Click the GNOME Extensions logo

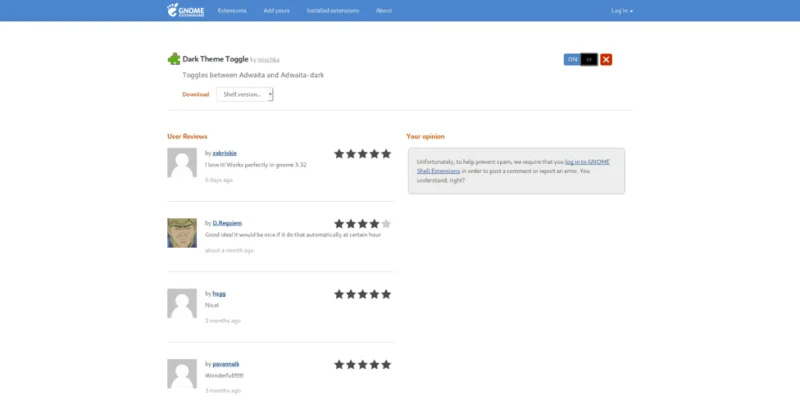tap(185, 10)
